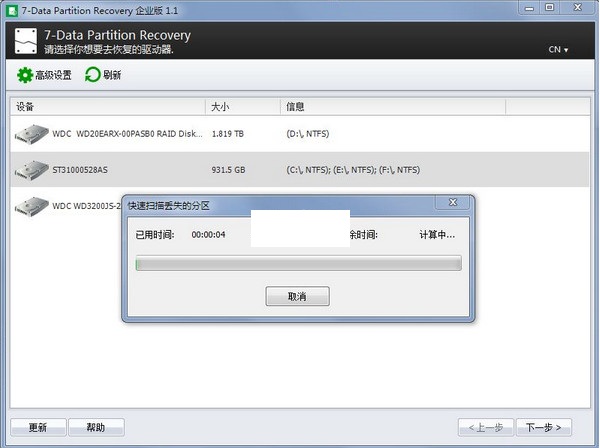This screenshot has width=600, height=448.
Task: Click the (D:\, NTFS) info text
Action: [308, 134]
